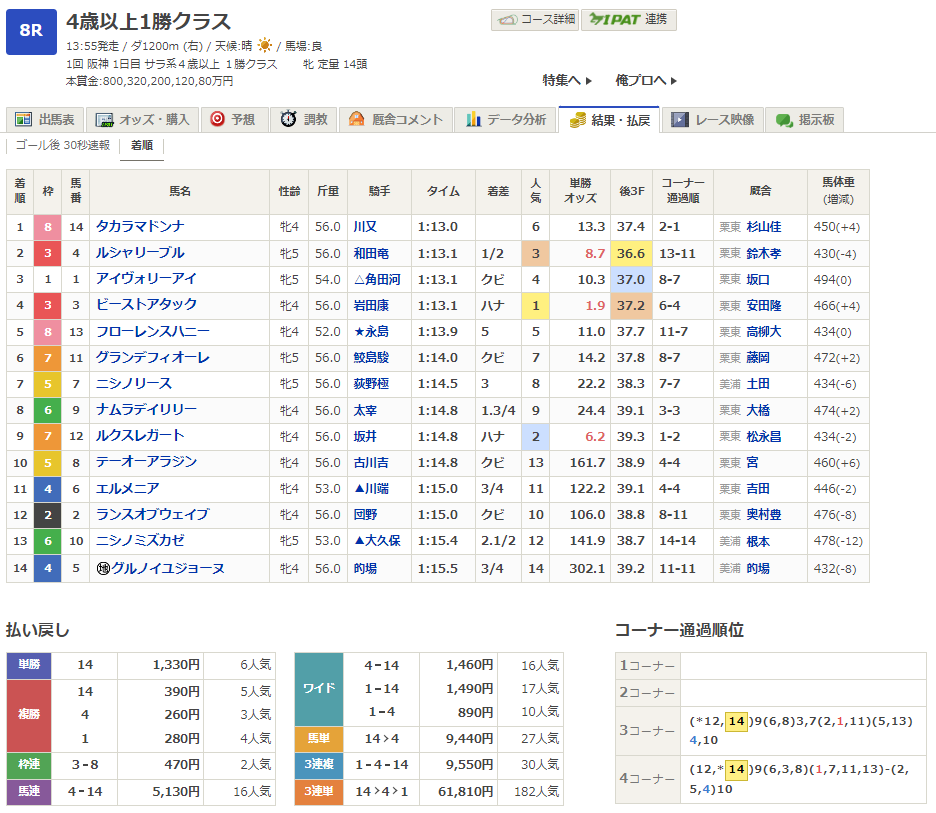Viewport: 936px width, 813px height.
Task: Click the IPAT 連携 button
Action: tap(630, 19)
